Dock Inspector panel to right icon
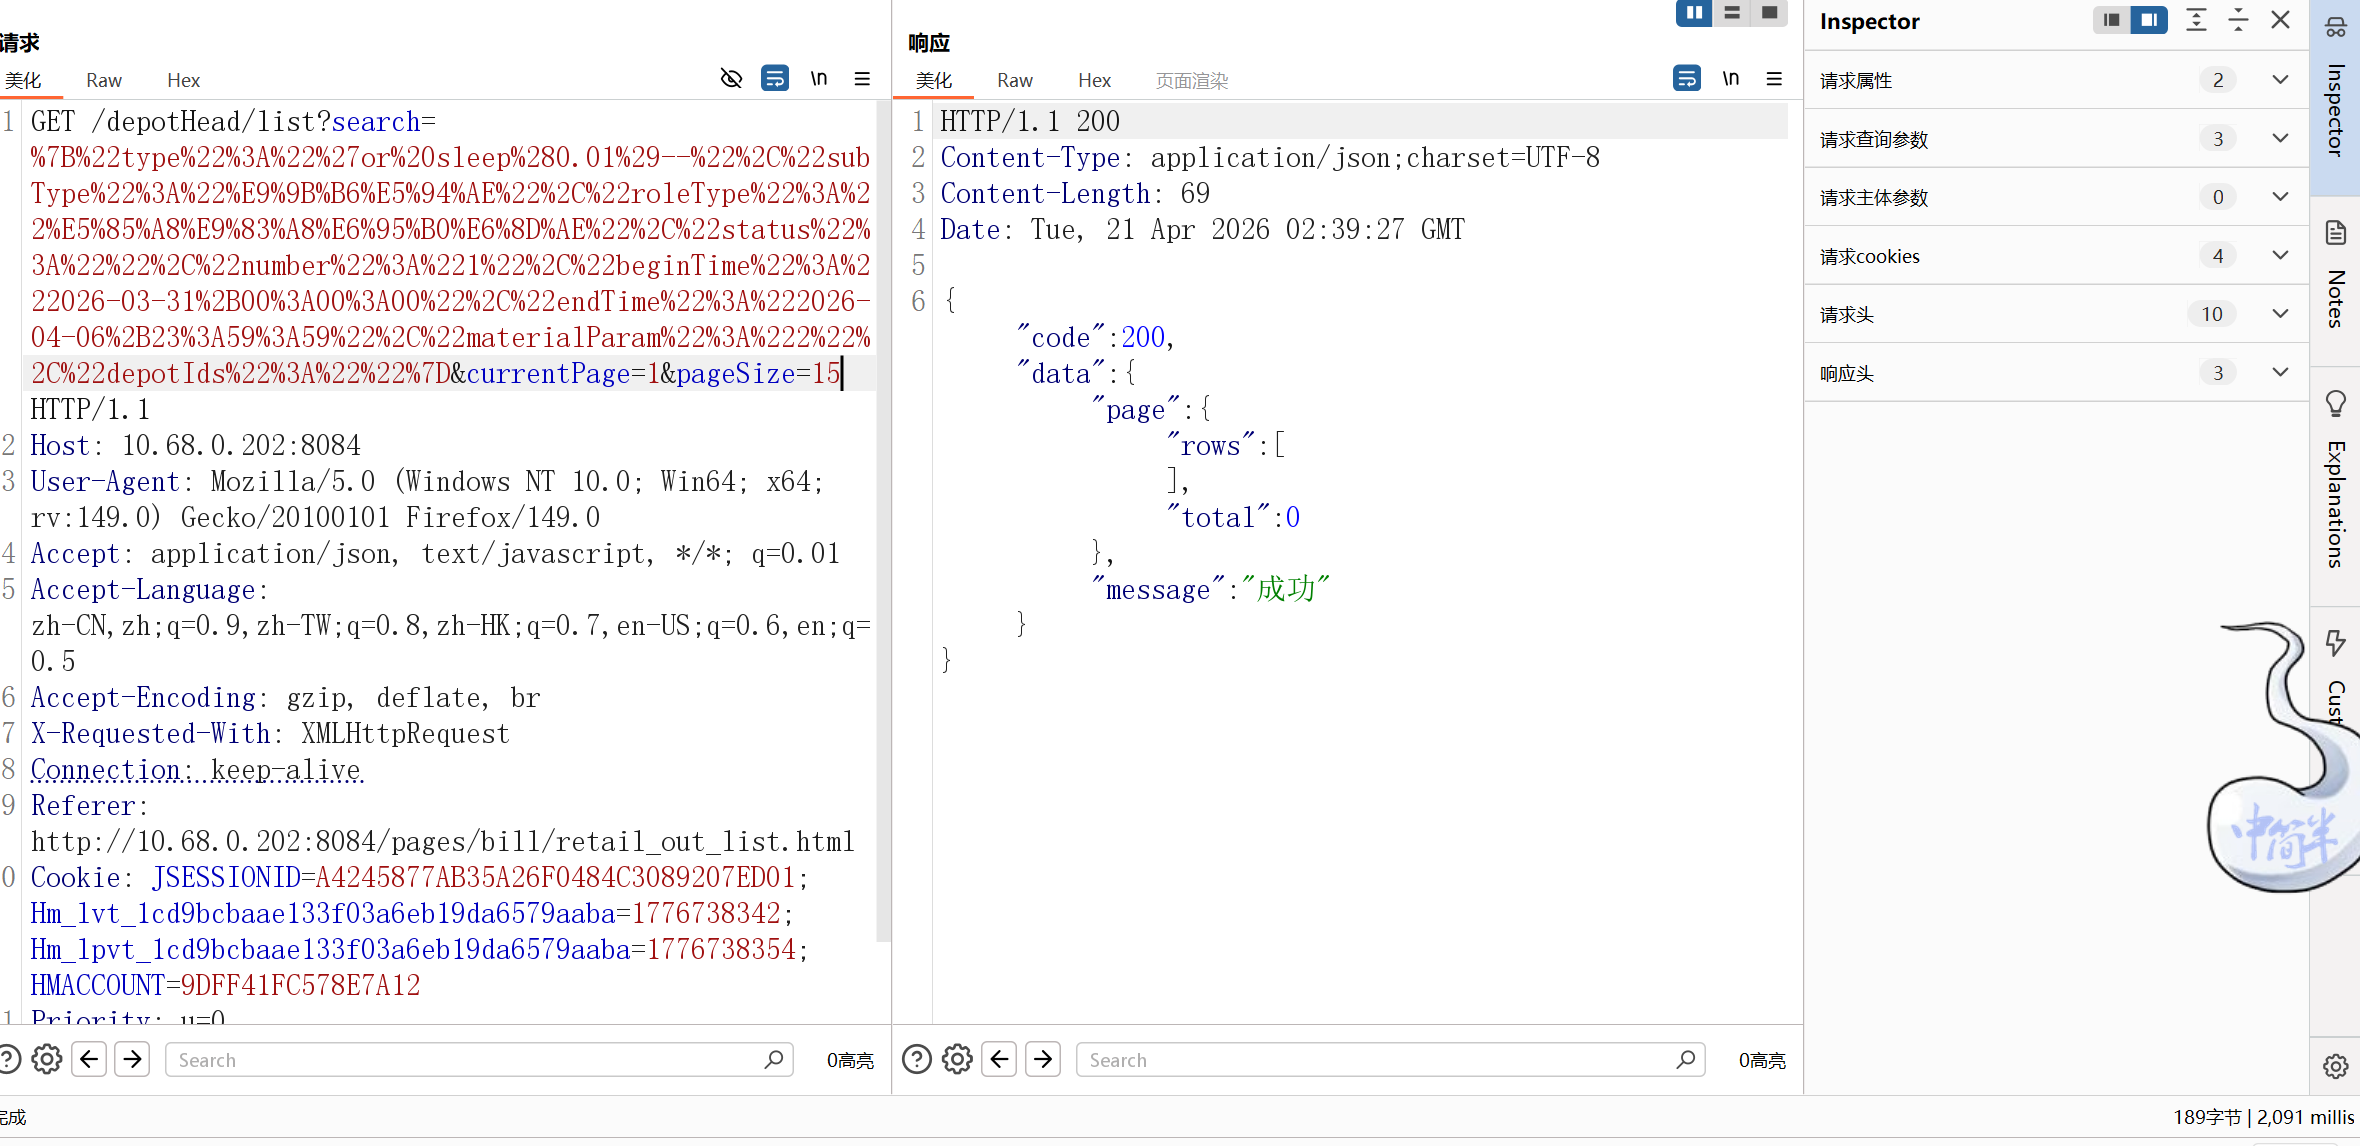 click(x=2149, y=20)
